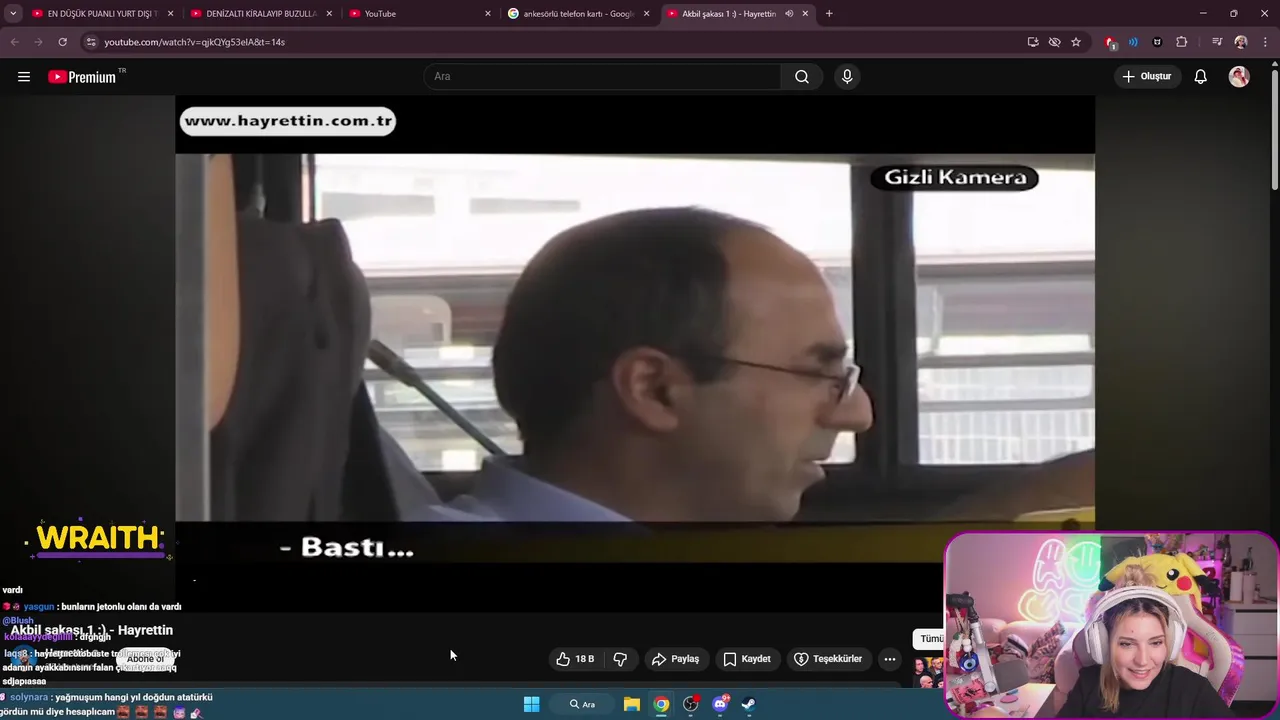Open the YouTube hamburger guide menu

(24, 77)
